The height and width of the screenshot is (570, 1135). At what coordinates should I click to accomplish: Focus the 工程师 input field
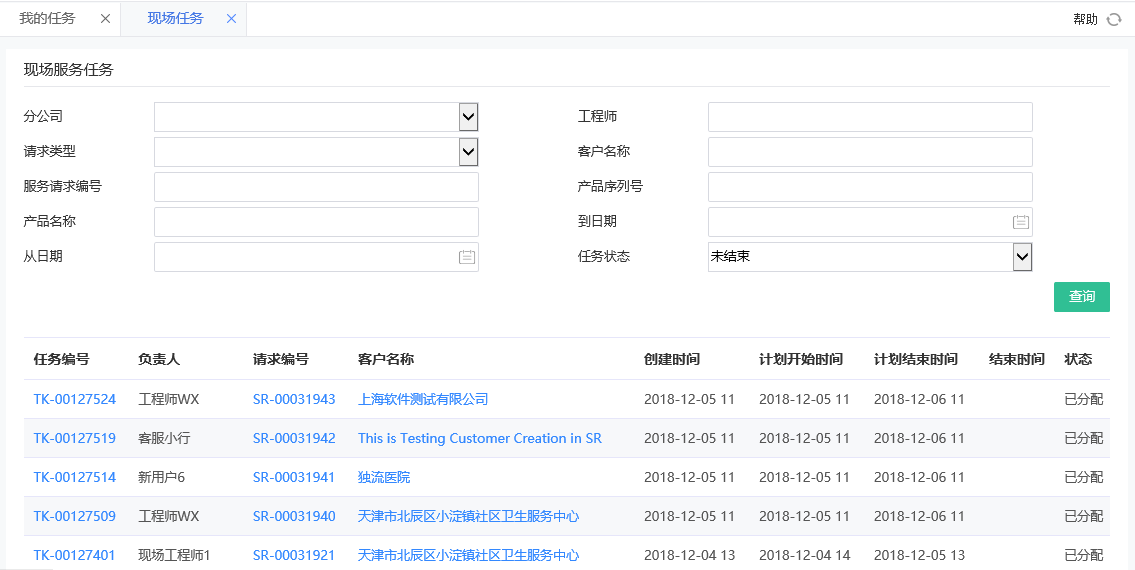869,117
